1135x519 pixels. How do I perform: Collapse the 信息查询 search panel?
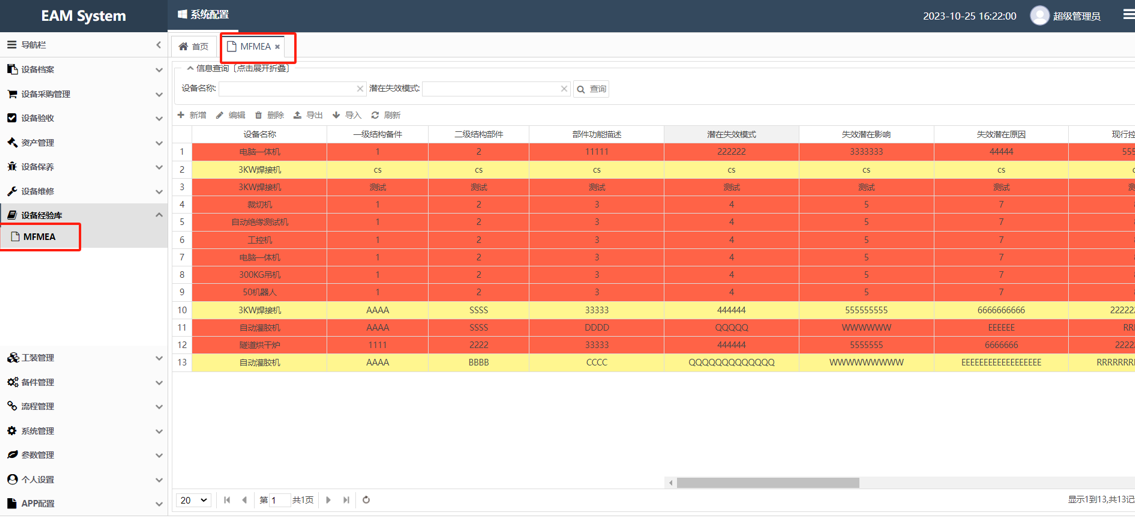[190, 69]
